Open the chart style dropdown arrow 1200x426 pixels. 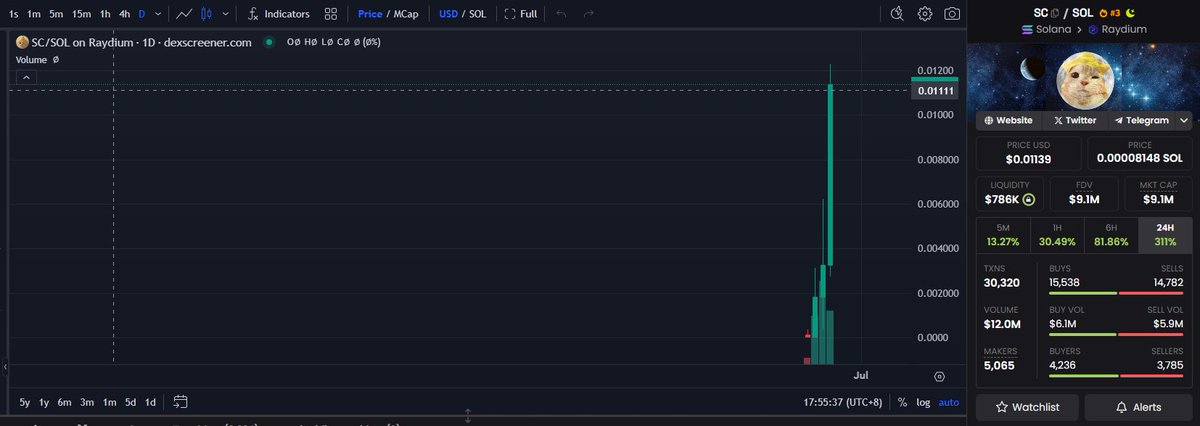[x=226, y=14]
